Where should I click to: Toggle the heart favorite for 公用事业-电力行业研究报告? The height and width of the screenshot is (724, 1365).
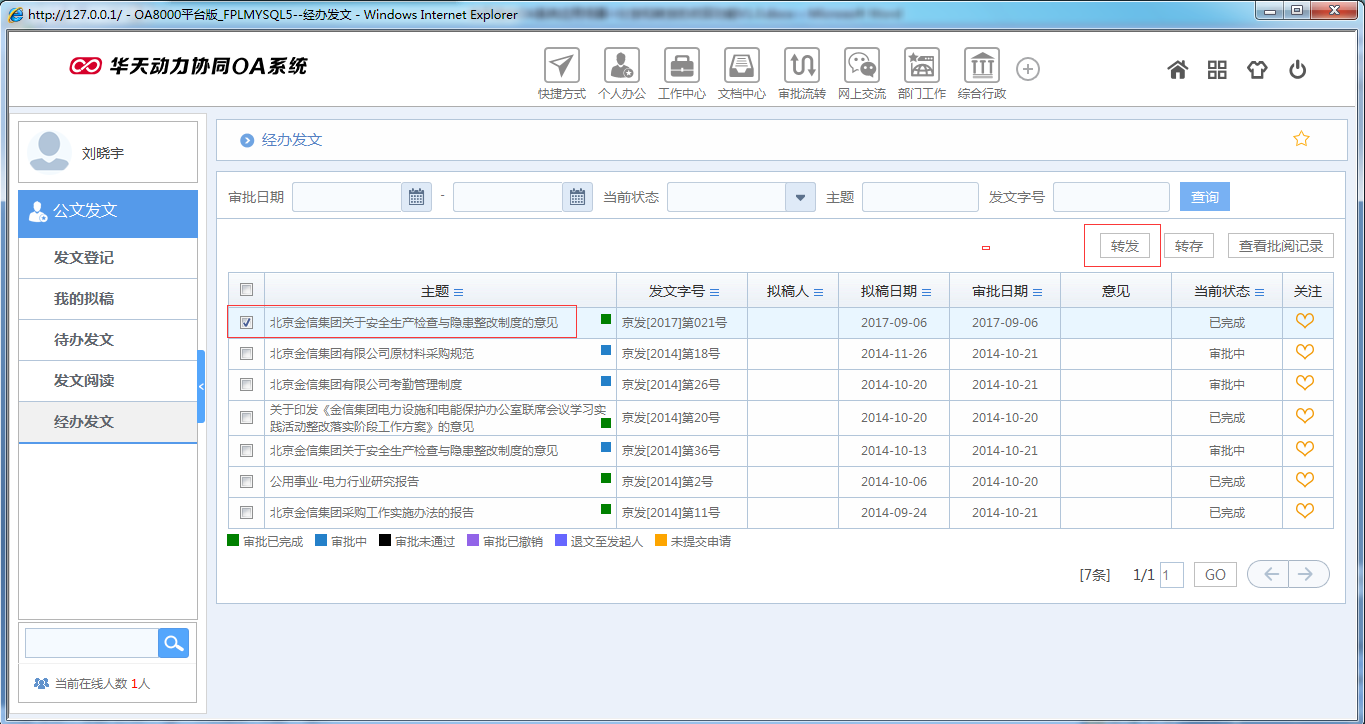[1305, 480]
